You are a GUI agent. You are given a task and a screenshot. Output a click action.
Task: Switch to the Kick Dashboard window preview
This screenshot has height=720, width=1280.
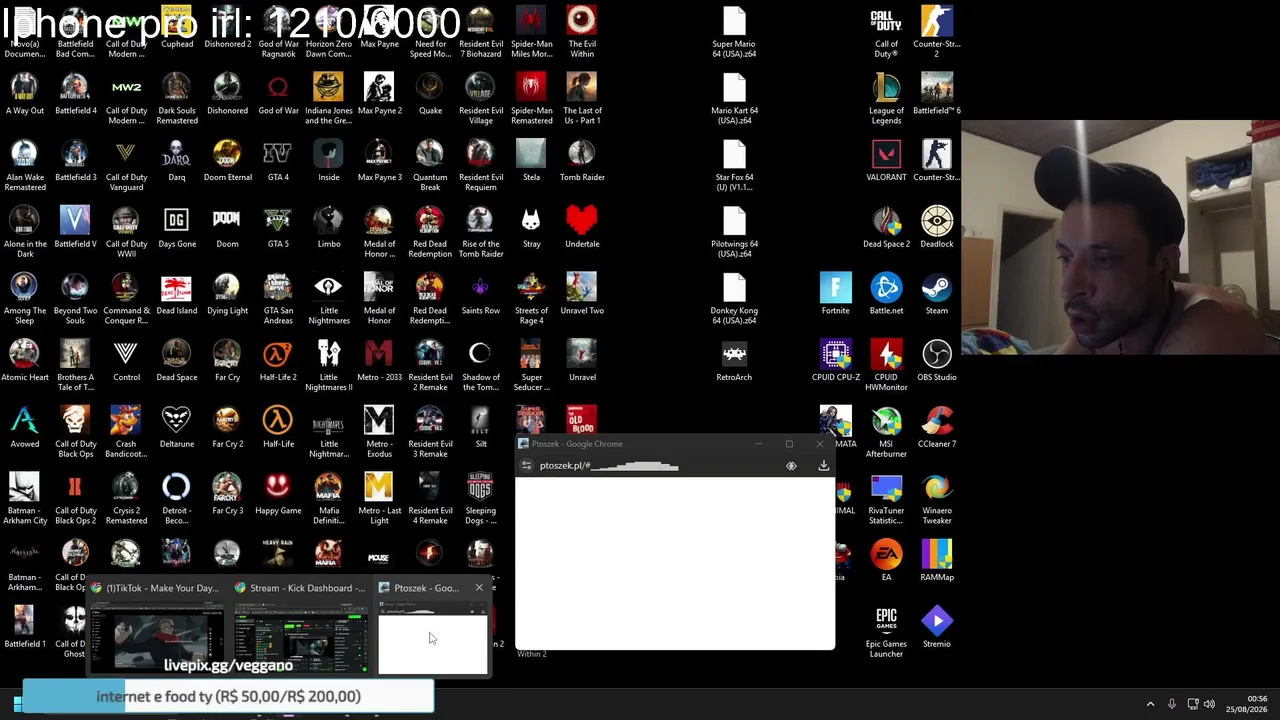tap(301, 628)
